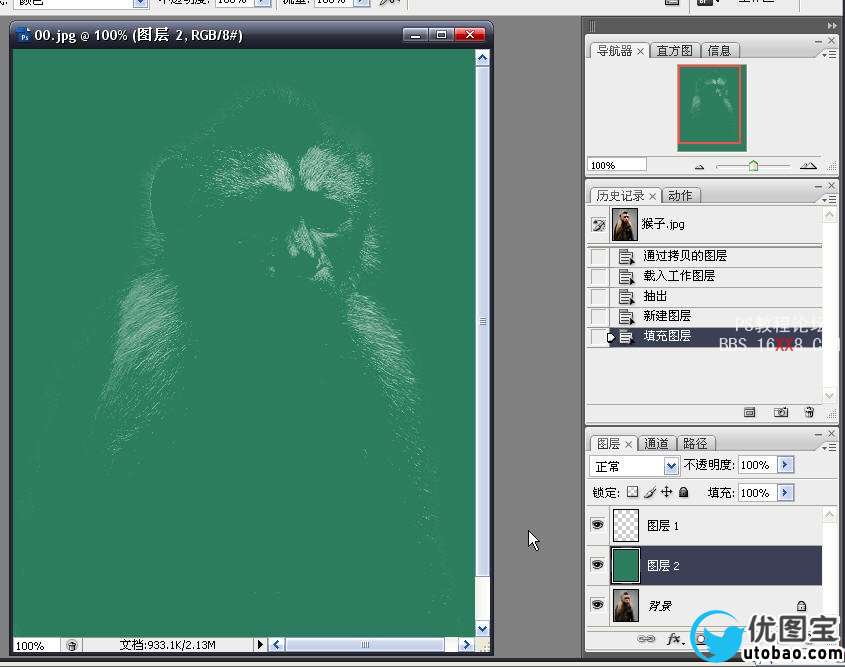Toggle history brush source box for 新建图层
The width and height of the screenshot is (845, 667).
pyautogui.click(x=598, y=316)
